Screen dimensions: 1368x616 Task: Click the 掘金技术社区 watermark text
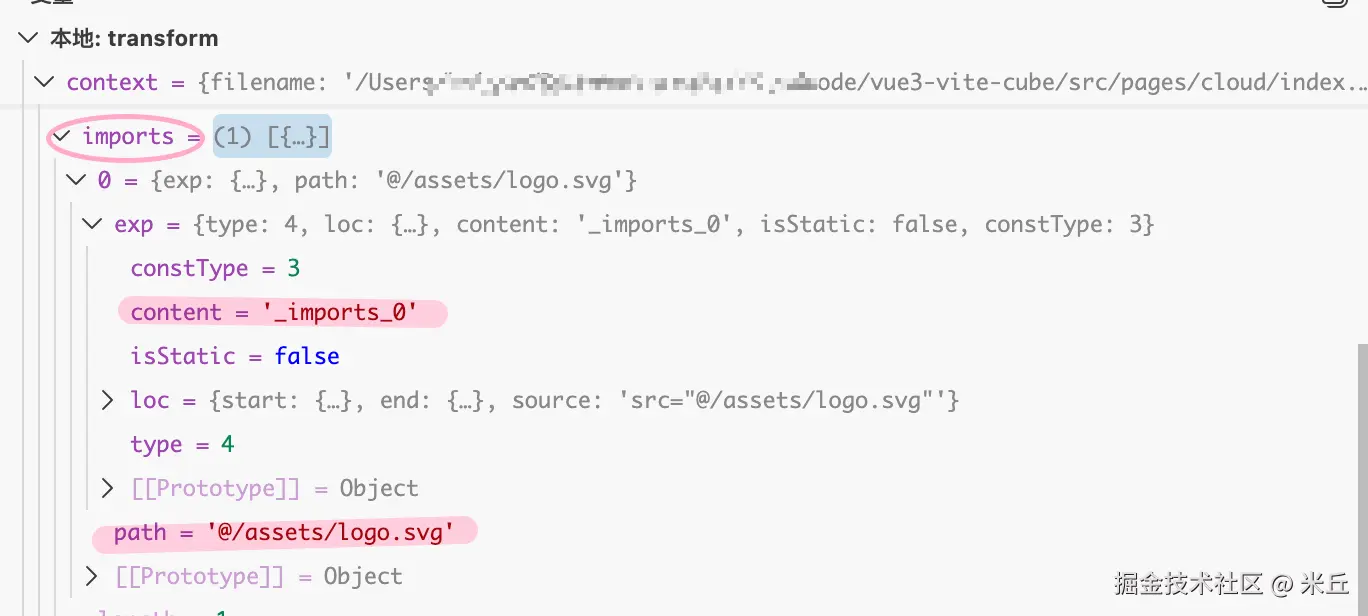pos(1189,583)
